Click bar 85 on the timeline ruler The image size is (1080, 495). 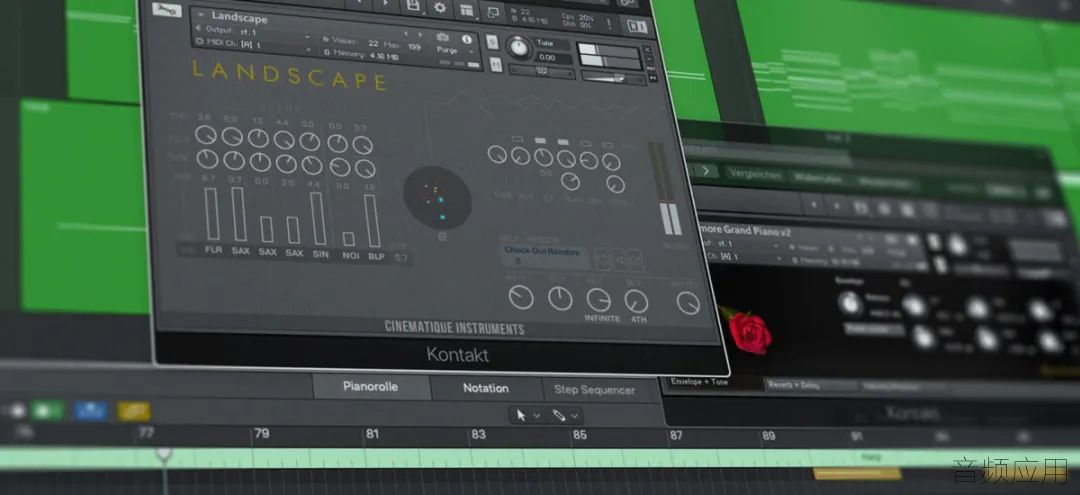click(579, 434)
